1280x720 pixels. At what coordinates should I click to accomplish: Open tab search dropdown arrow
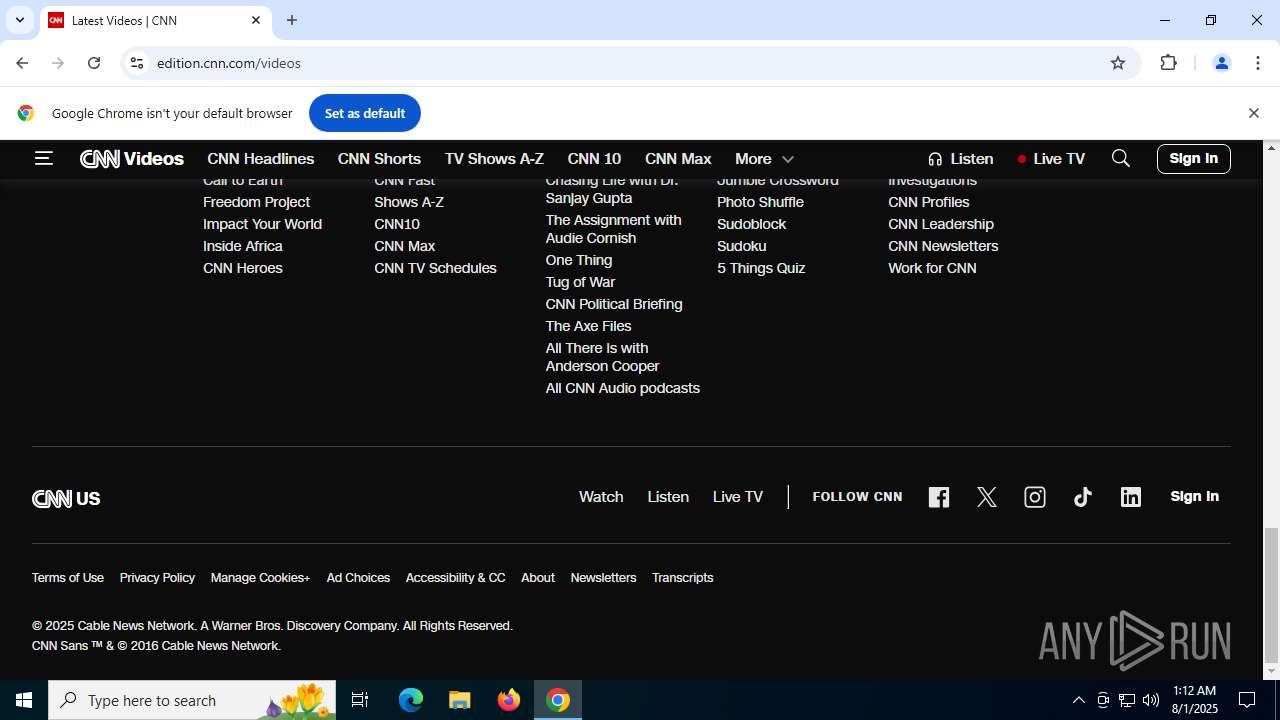(x=19, y=20)
